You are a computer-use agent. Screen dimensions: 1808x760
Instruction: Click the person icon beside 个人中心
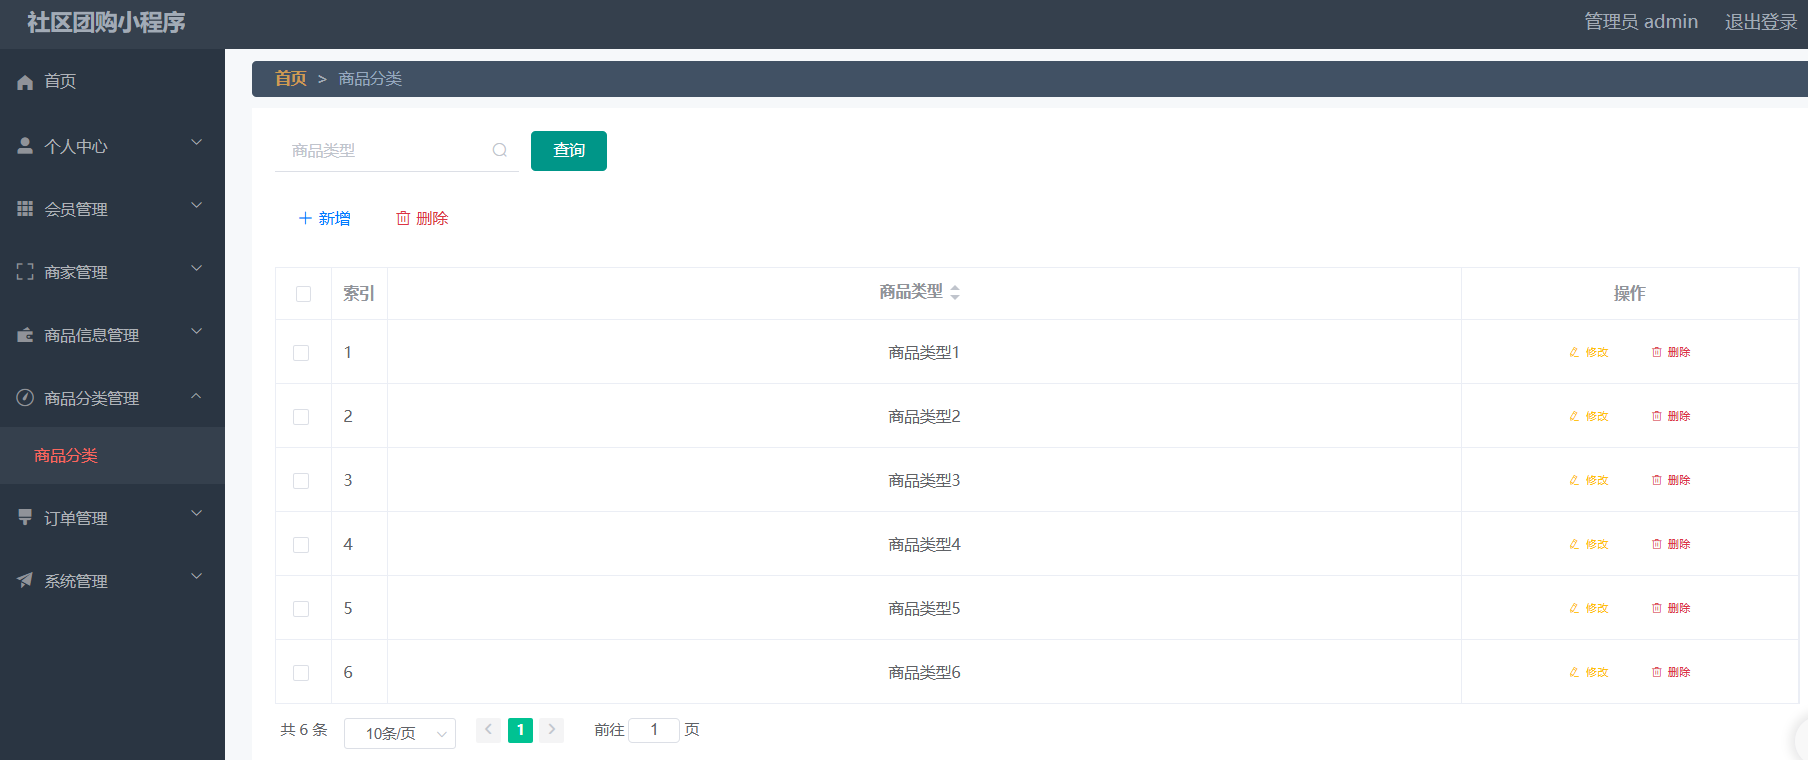point(25,146)
